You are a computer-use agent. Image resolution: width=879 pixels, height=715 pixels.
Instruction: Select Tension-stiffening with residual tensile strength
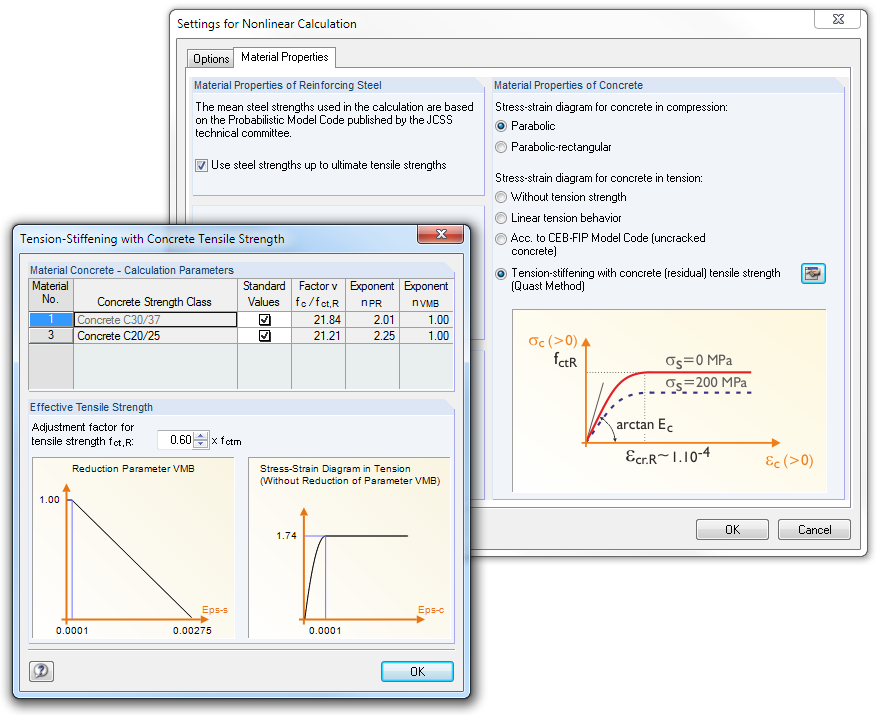(x=500, y=272)
